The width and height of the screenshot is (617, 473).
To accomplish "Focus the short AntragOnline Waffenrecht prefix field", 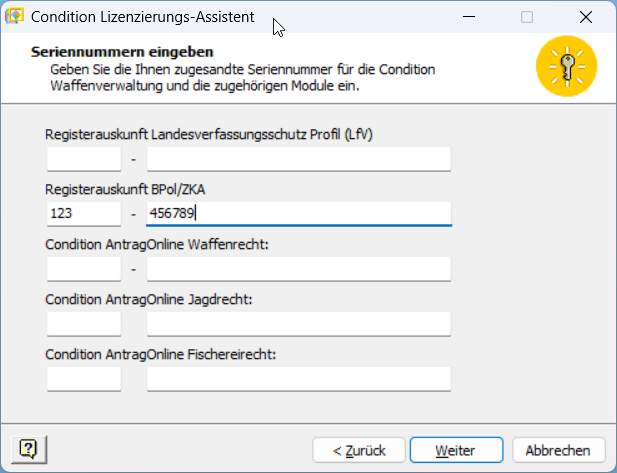I will 84,268.
